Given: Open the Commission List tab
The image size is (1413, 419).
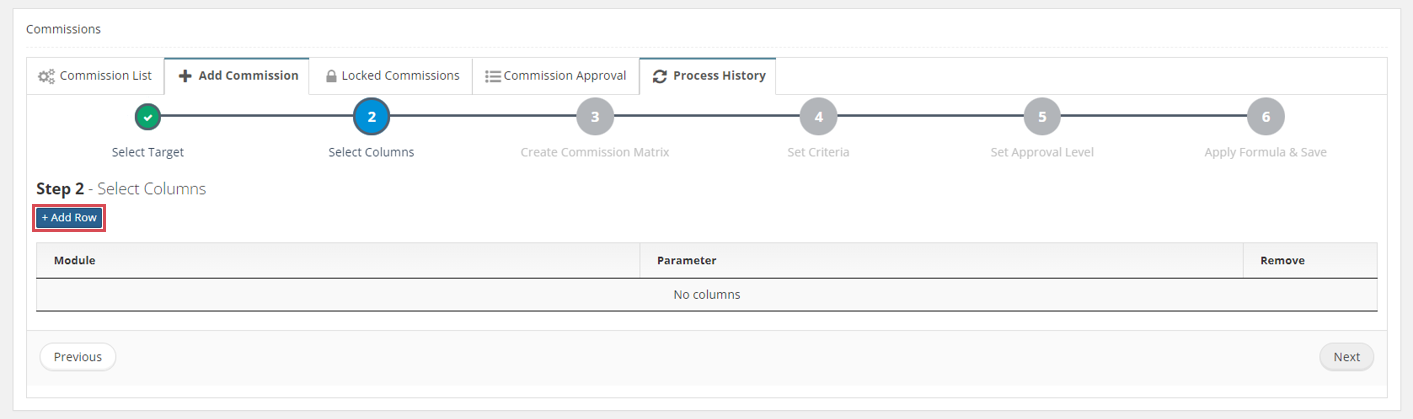Looking at the screenshot, I should [95, 76].
